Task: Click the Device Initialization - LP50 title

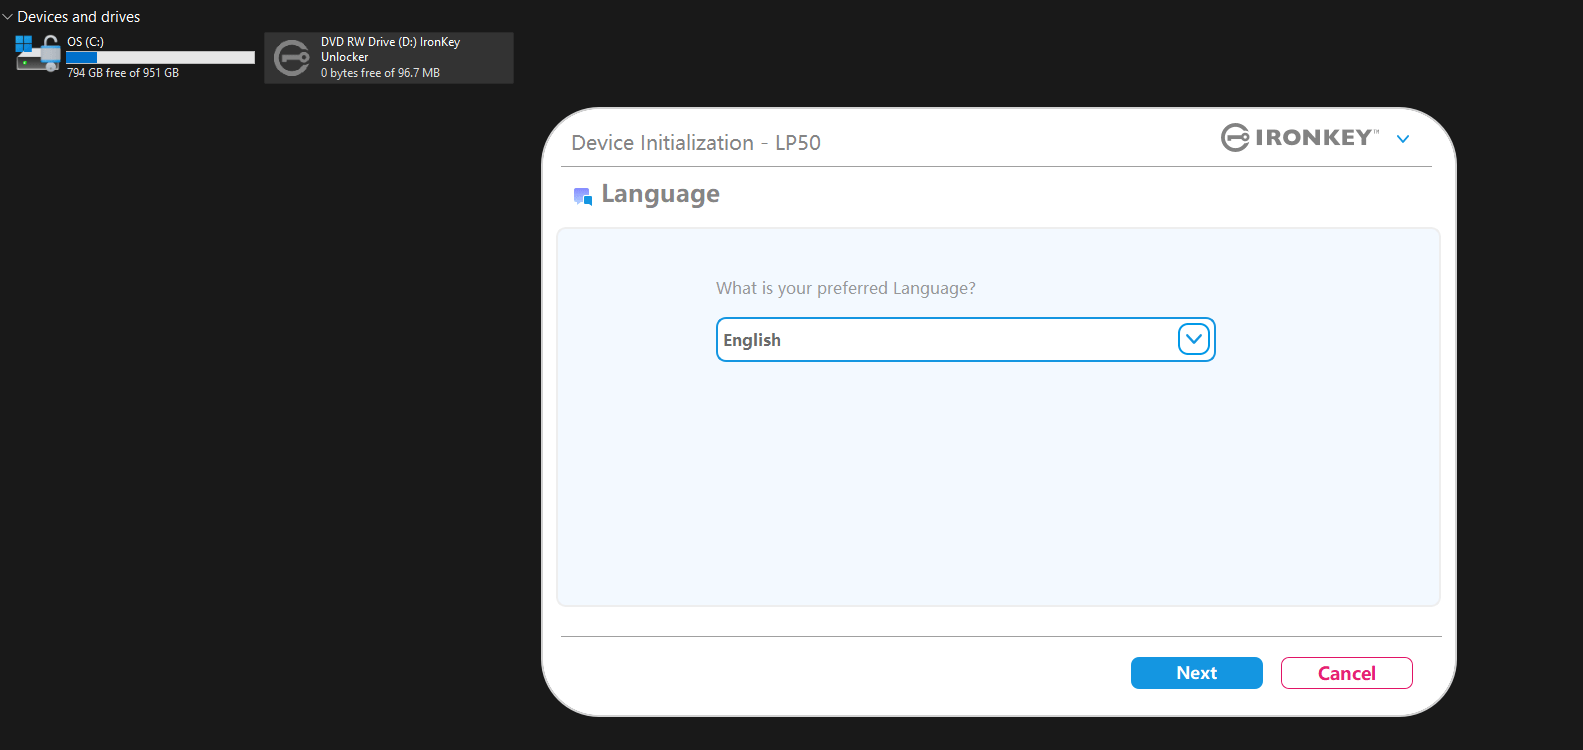Action: point(696,143)
